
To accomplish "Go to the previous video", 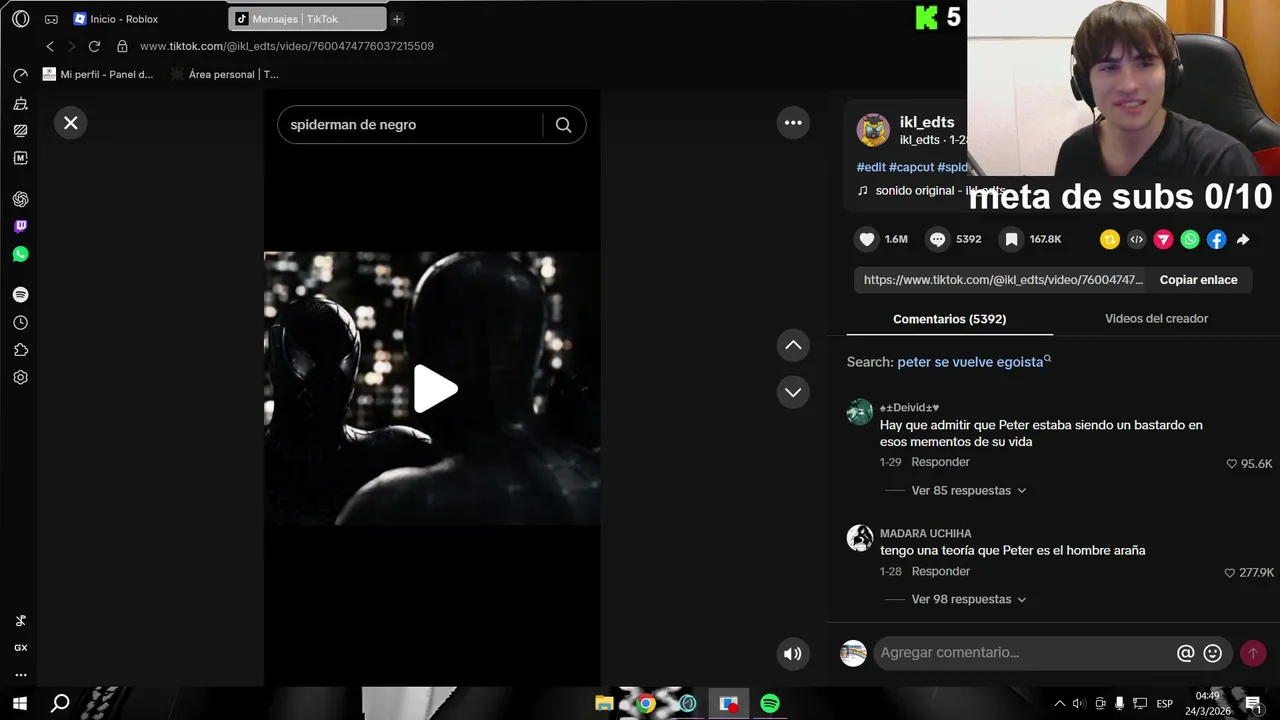I will click(x=793, y=345).
